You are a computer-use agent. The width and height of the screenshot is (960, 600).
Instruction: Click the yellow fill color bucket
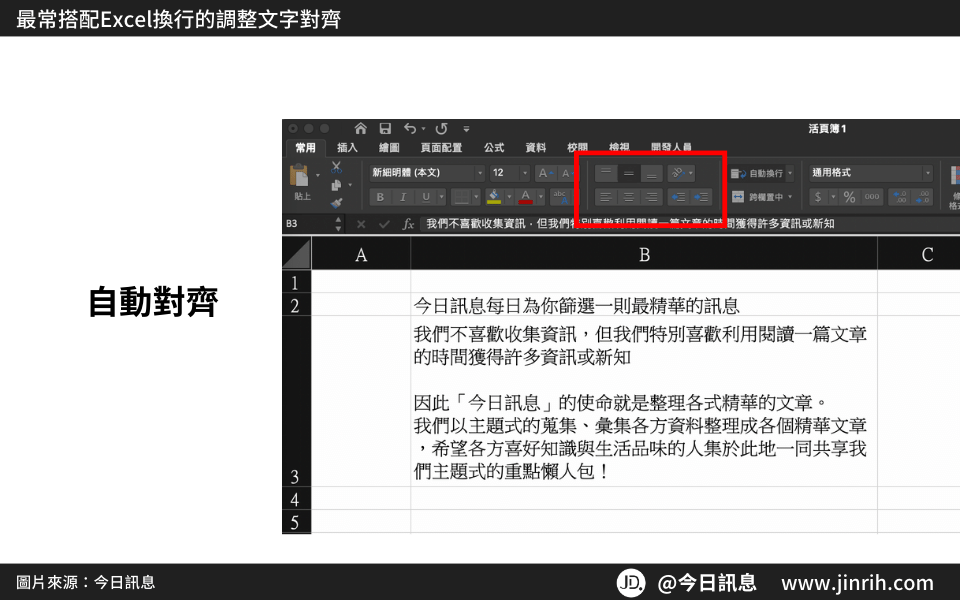[x=493, y=197]
